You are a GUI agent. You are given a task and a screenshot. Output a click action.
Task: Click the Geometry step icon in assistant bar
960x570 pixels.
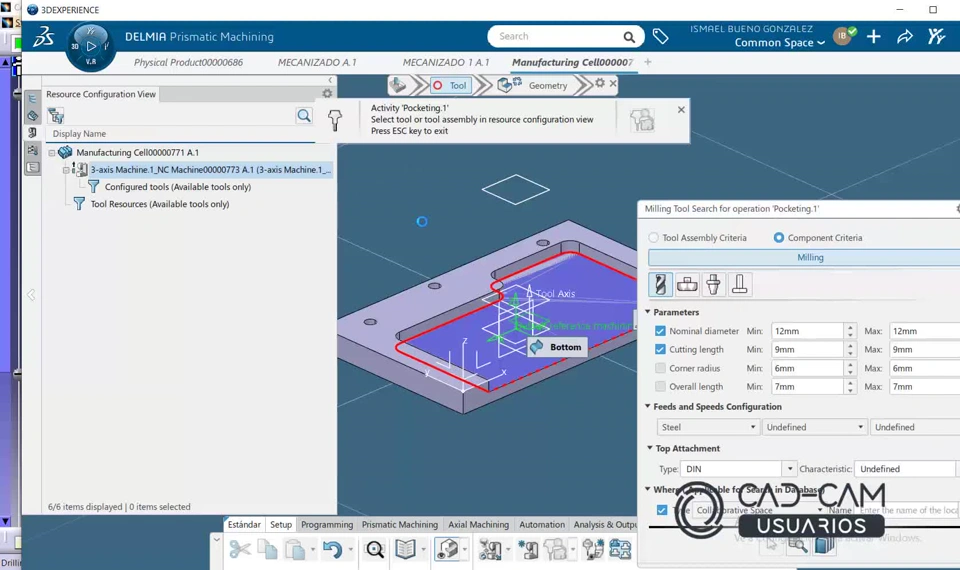509,85
